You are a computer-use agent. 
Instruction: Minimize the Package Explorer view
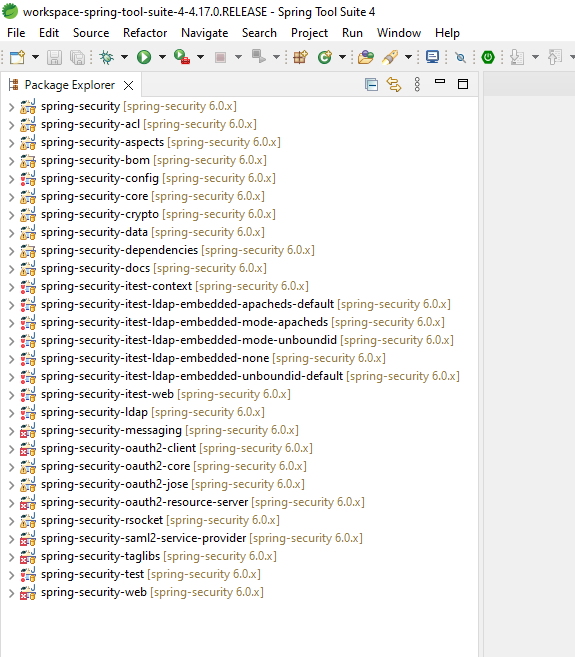coord(440,81)
